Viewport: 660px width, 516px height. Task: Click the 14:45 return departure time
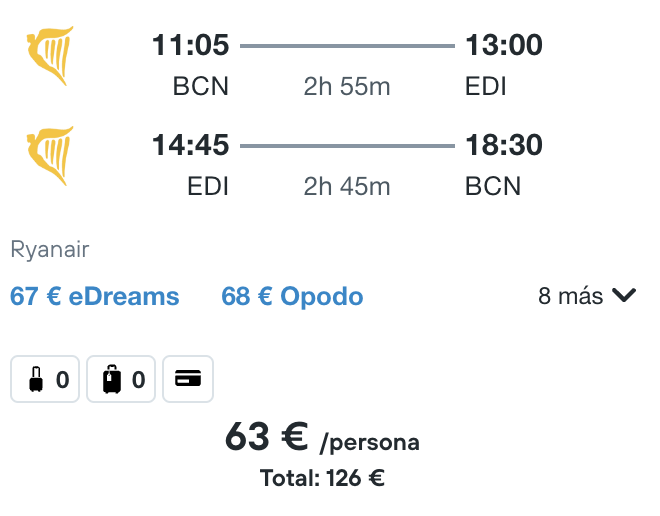pos(191,145)
